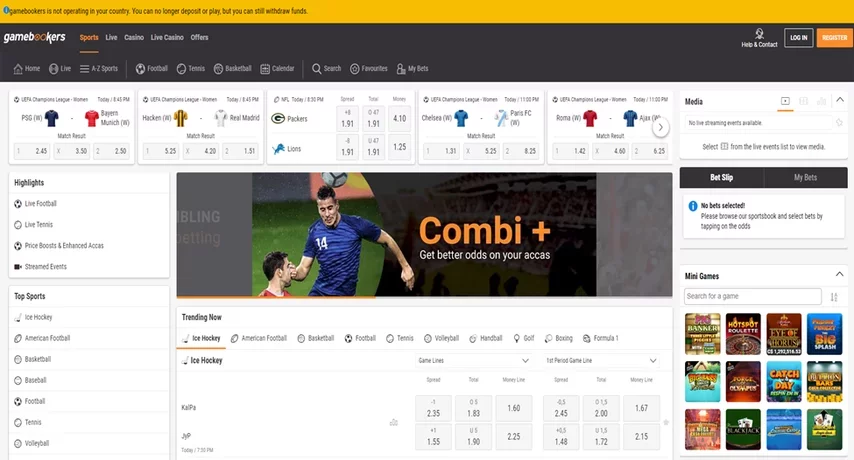This screenshot has height=460, width=854.
Task: Select Football trending tab
Action: [x=360, y=338]
